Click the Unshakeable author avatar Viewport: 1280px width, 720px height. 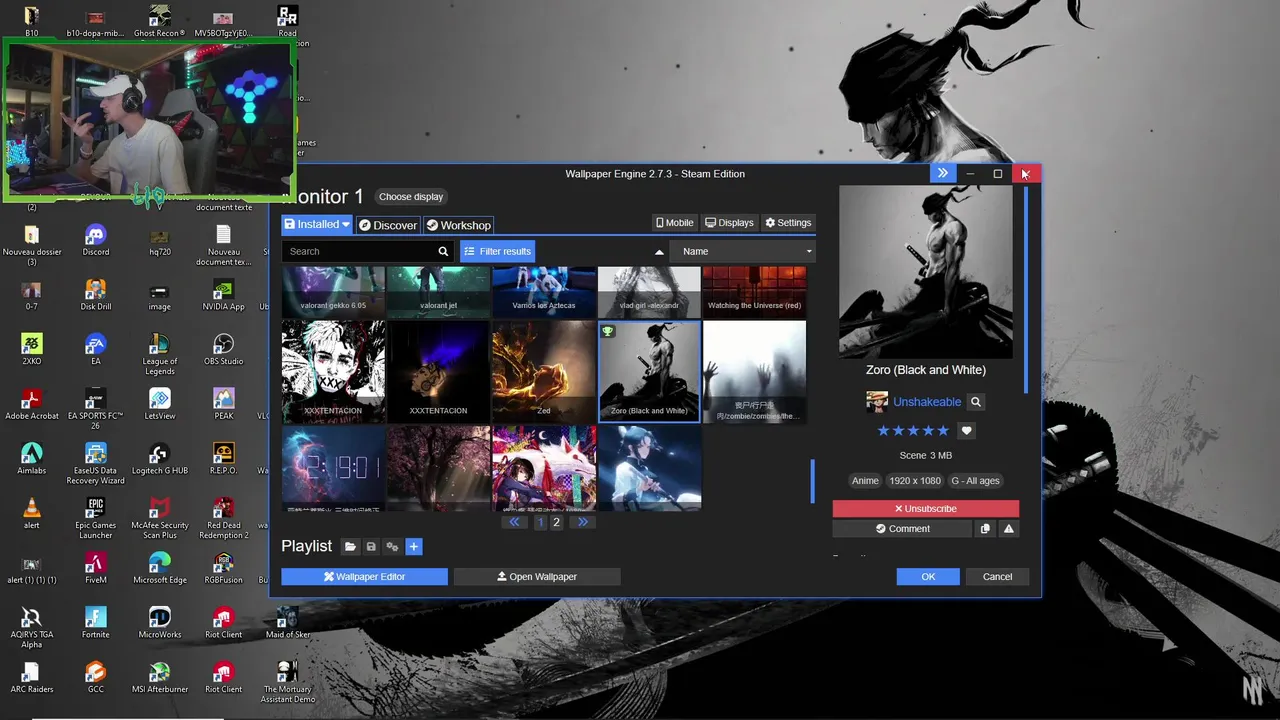877,402
